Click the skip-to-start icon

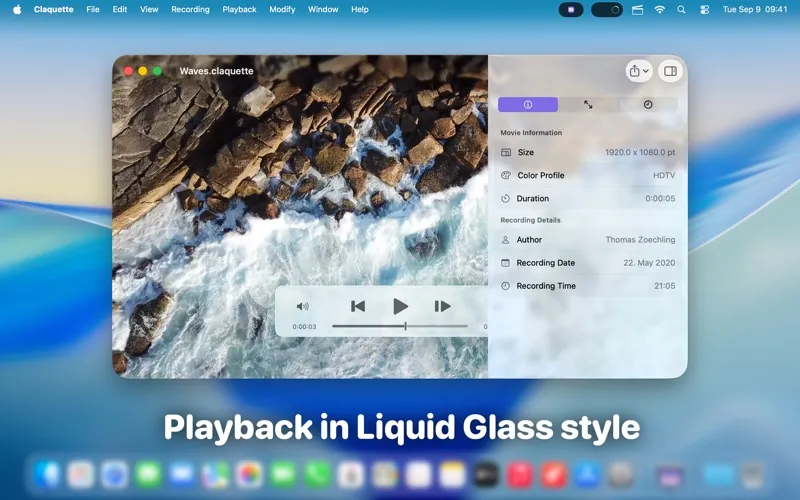358,306
